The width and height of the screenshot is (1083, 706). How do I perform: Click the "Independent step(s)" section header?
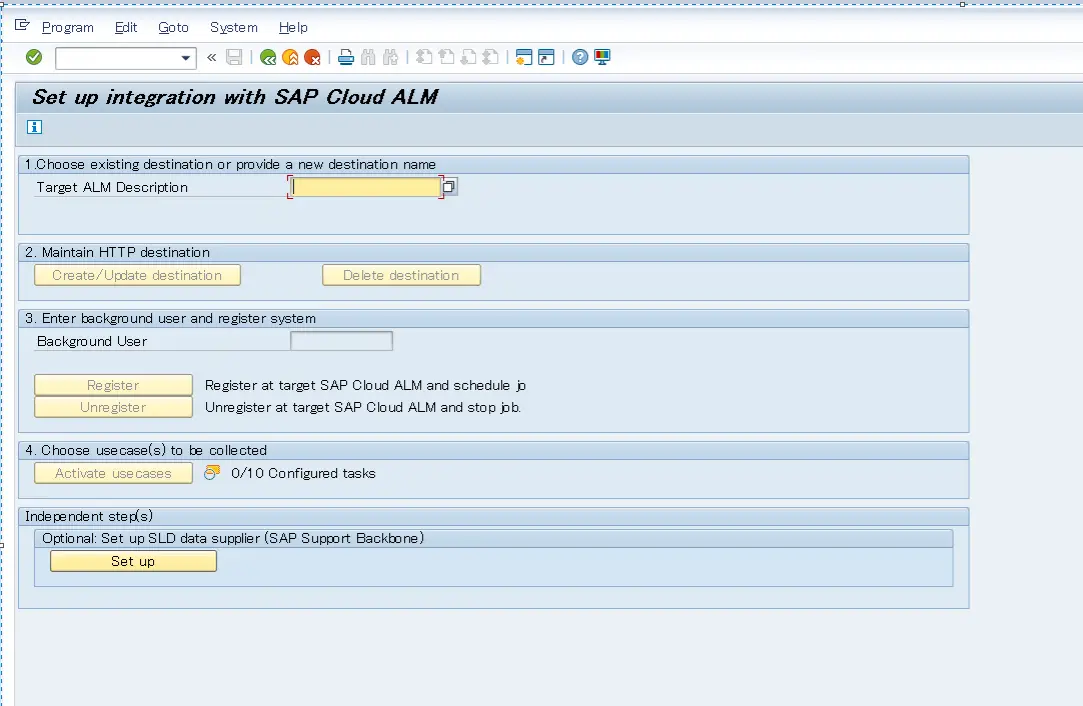[88, 516]
